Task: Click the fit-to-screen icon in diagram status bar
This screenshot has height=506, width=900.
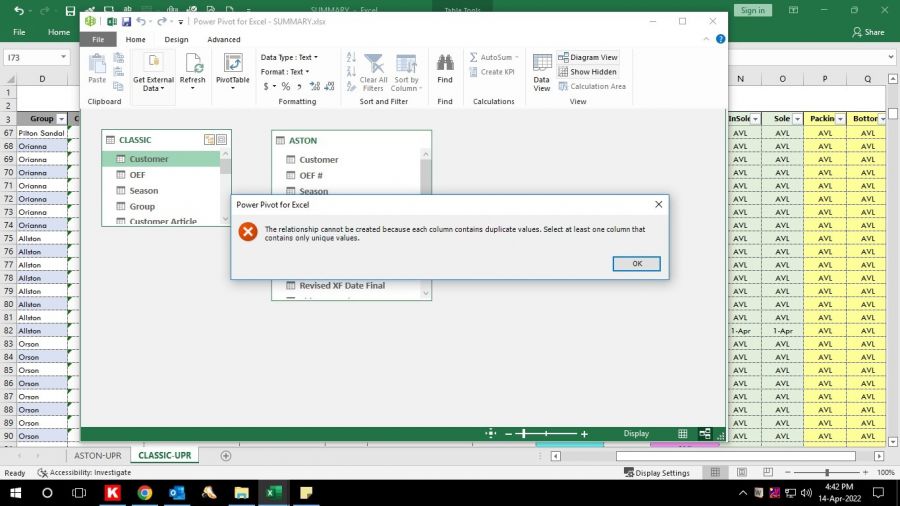Action: coord(490,434)
